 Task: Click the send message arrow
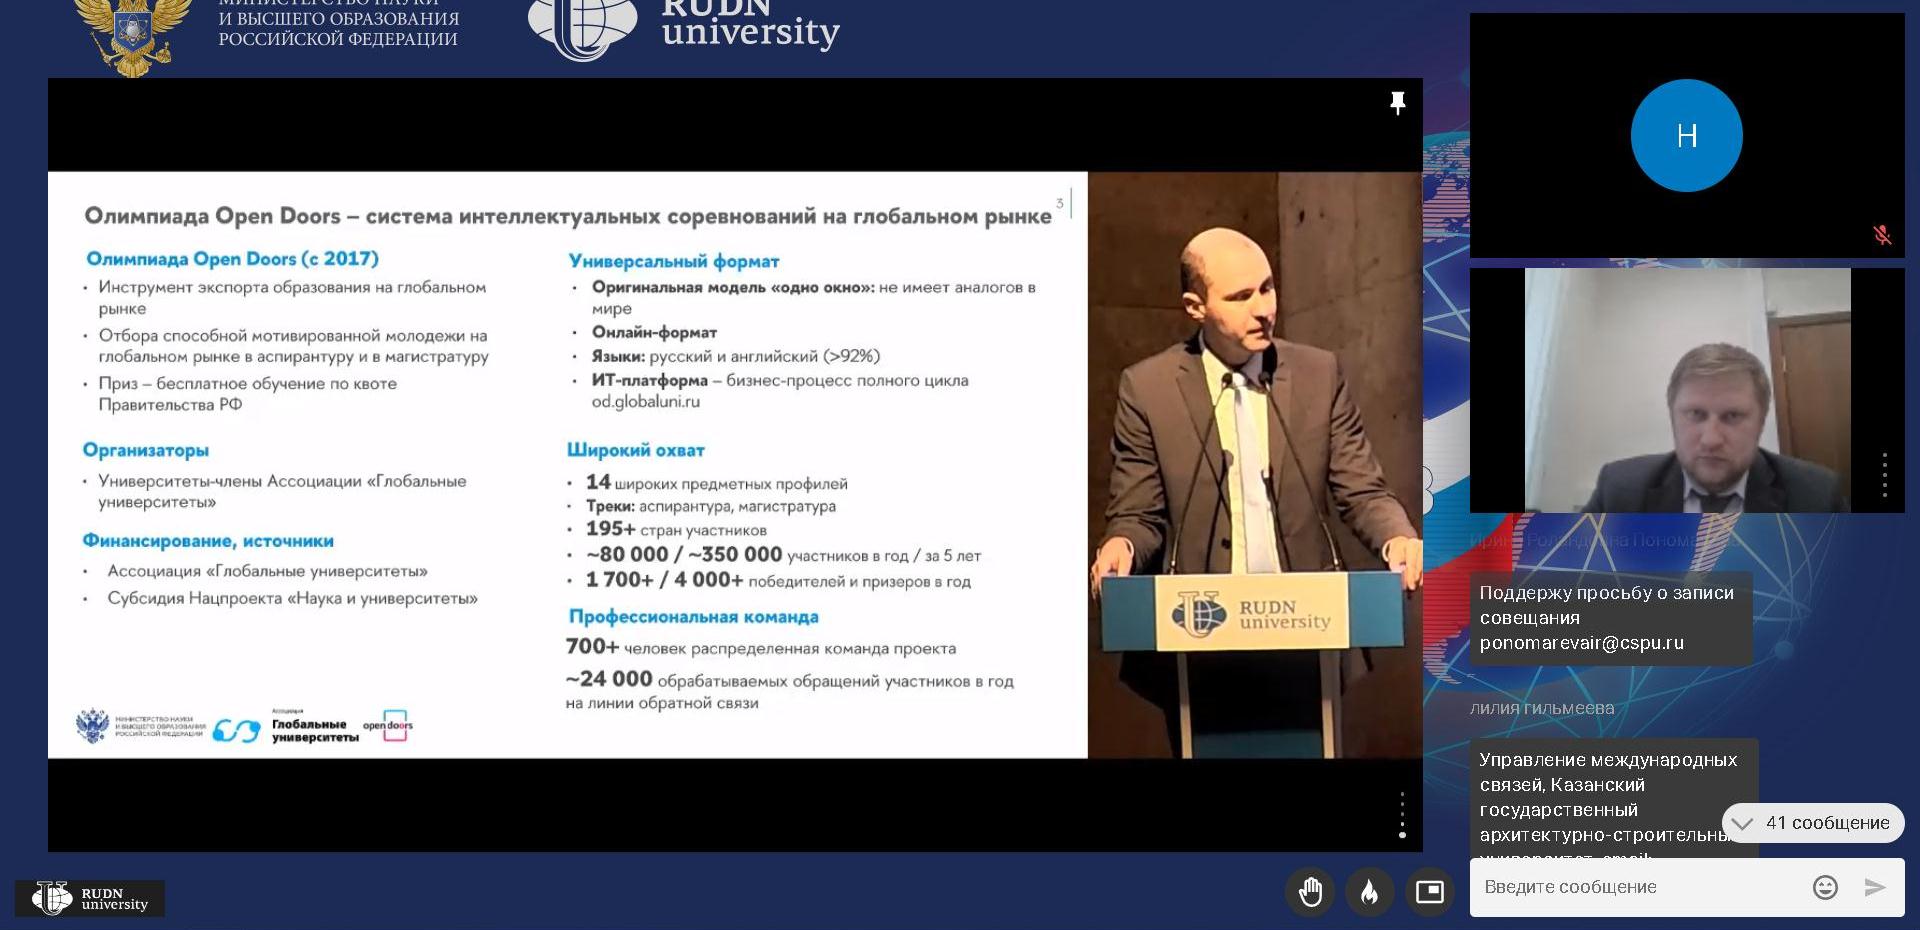click(x=1875, y=887)
